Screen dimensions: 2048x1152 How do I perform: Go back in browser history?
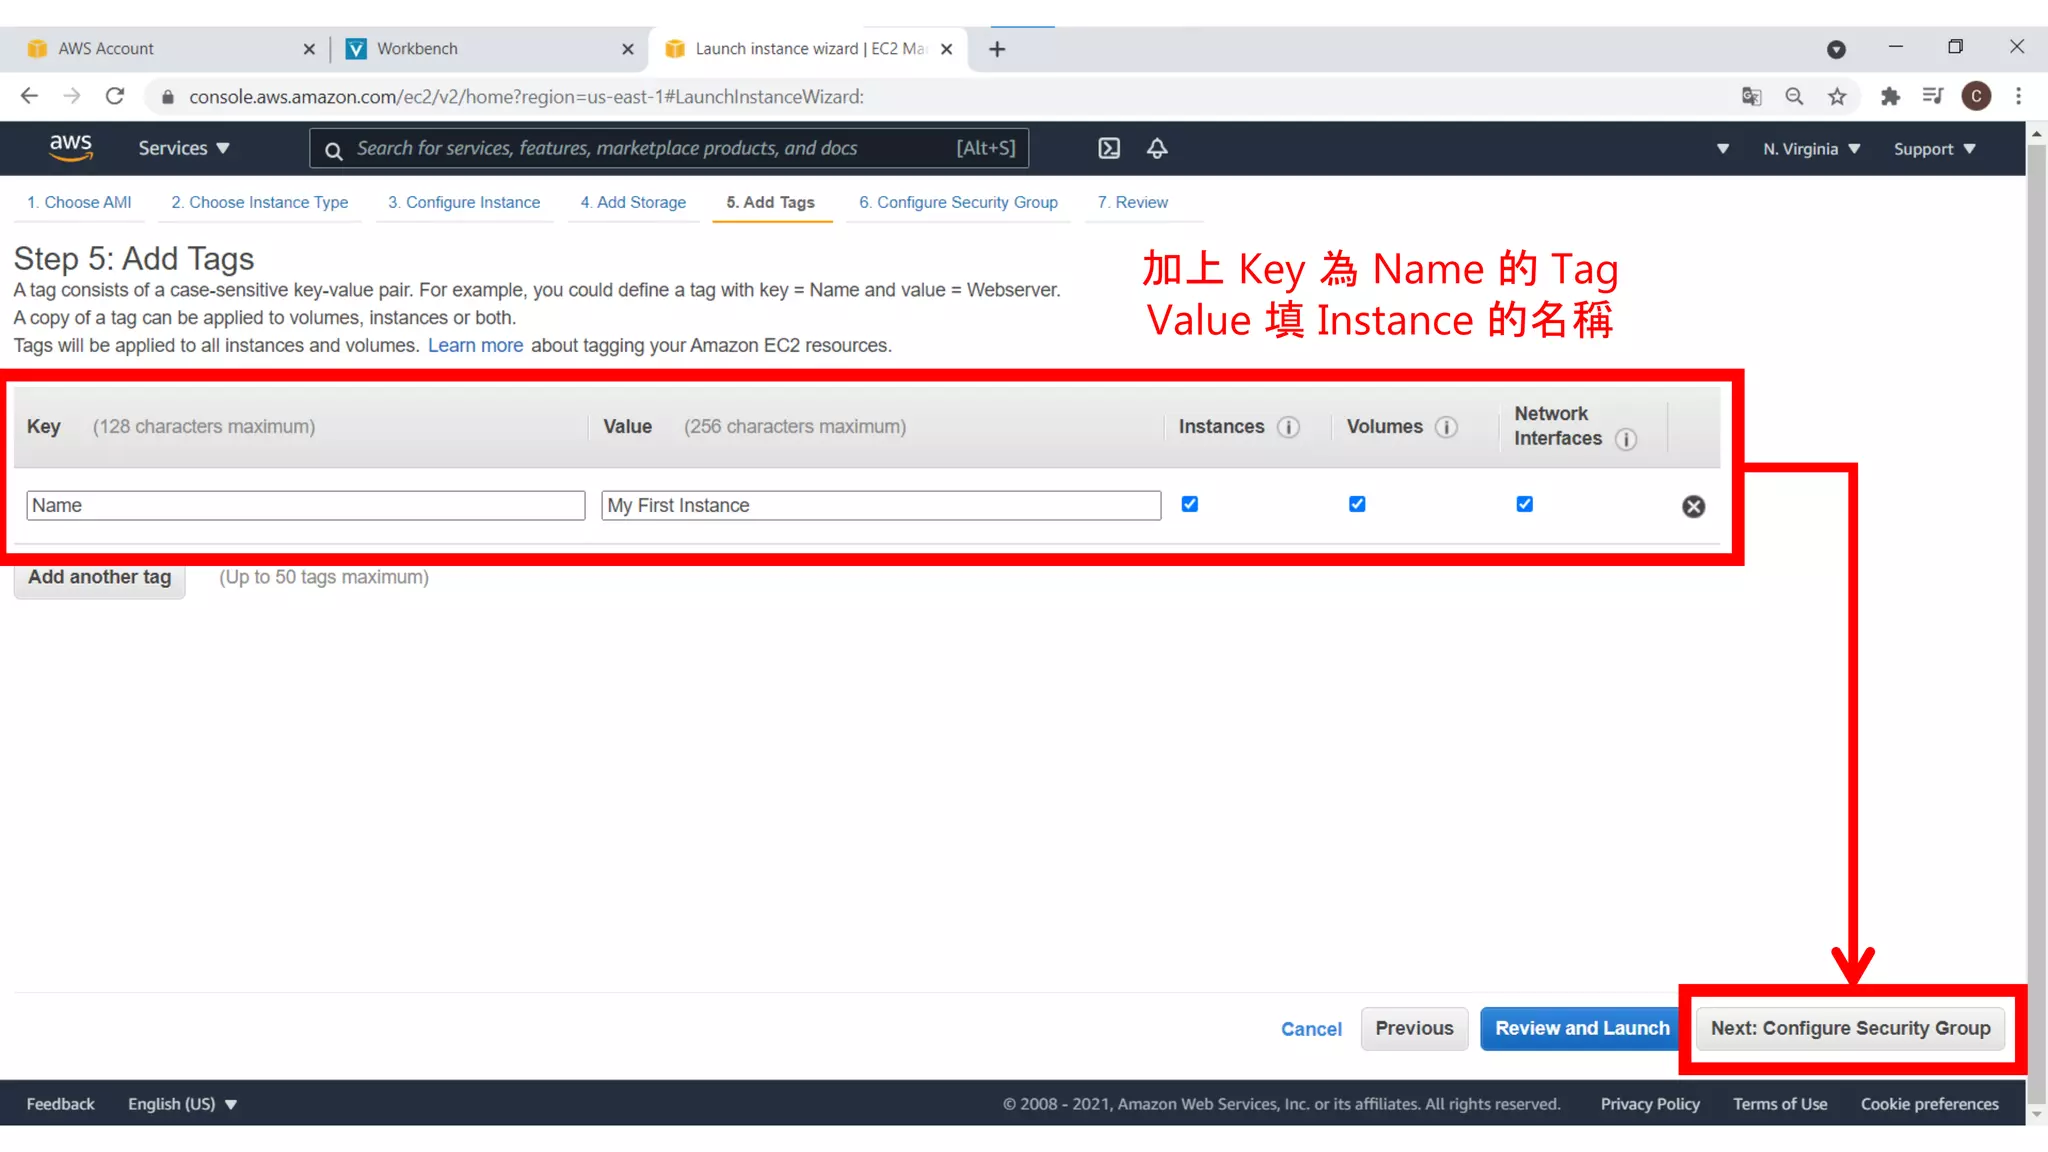29,96
